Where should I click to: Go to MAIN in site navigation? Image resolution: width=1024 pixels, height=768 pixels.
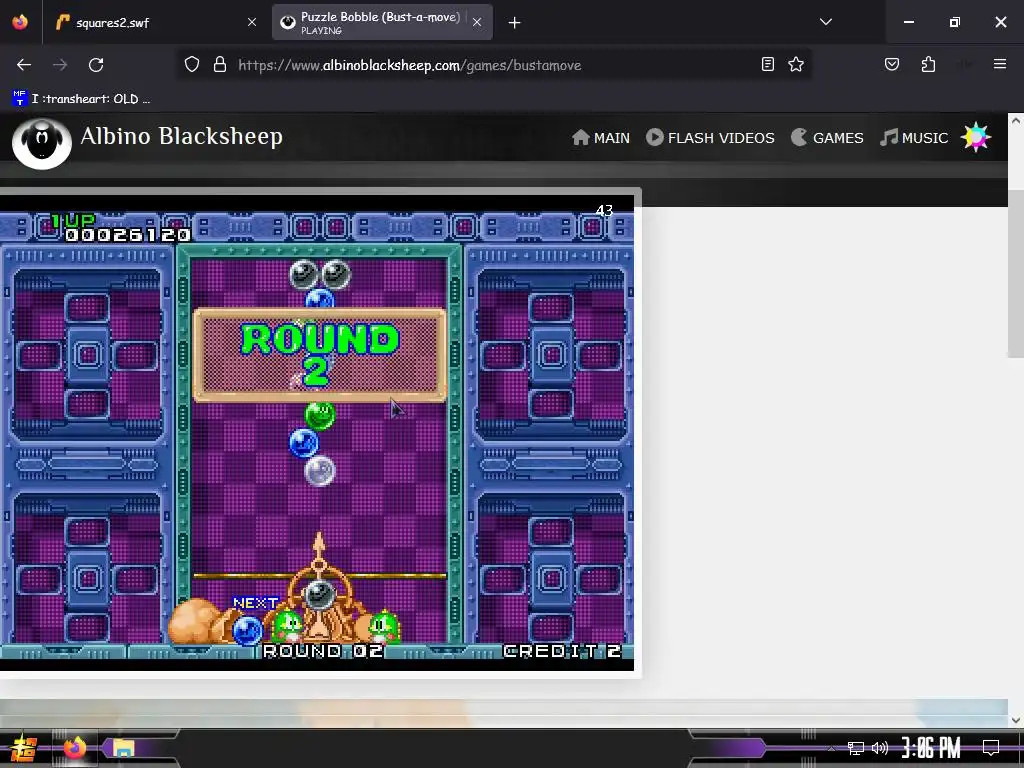601,138
